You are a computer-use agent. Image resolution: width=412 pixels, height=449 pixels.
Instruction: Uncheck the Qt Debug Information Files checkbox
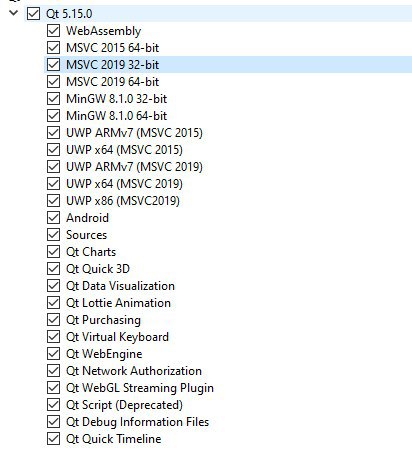[53, 422]
